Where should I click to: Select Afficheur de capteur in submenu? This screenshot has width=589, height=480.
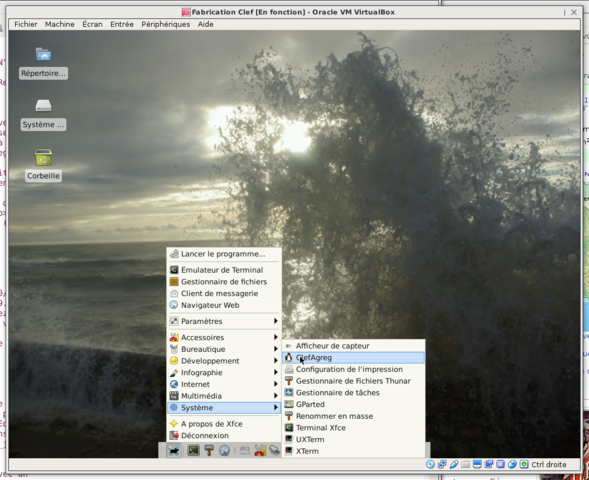[x=353, y=346]
